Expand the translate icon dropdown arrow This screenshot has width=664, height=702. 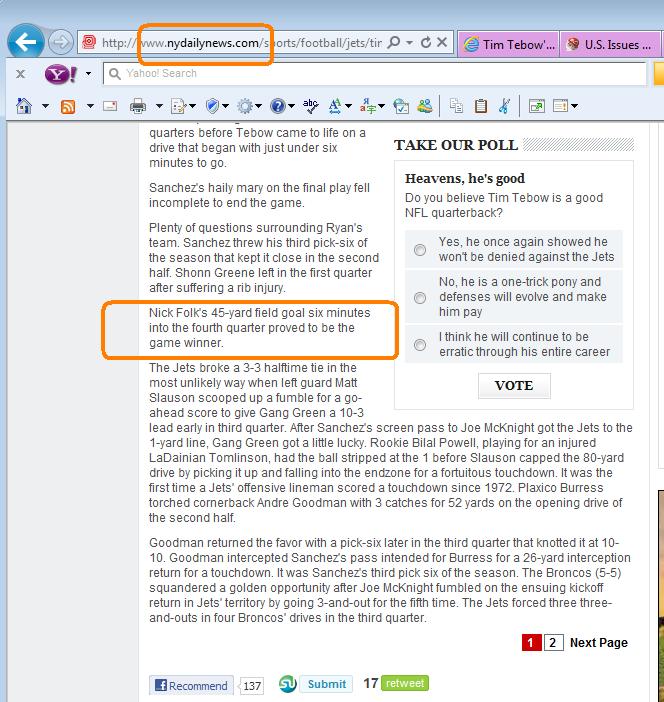[381, 106]
